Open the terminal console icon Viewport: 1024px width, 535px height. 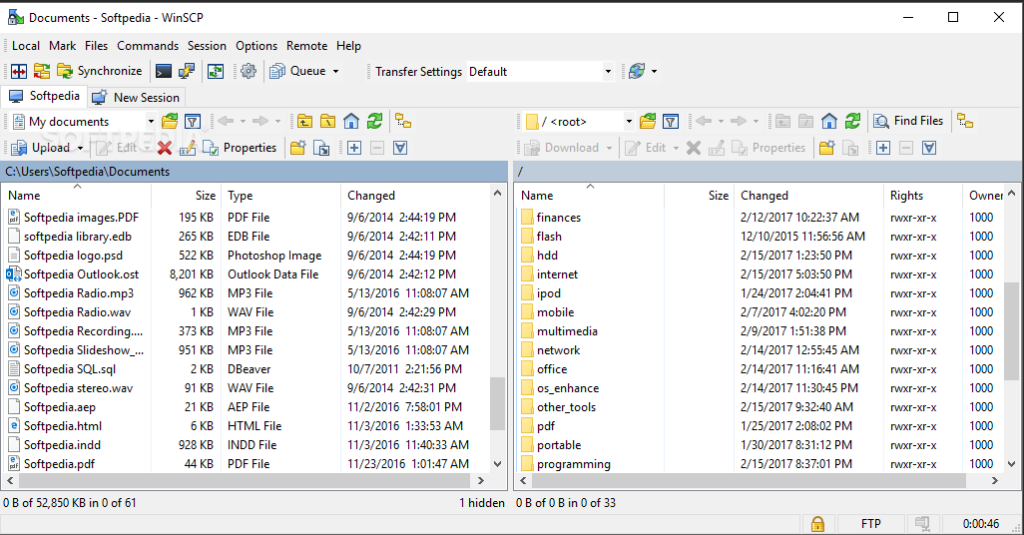tap(163, 71)
